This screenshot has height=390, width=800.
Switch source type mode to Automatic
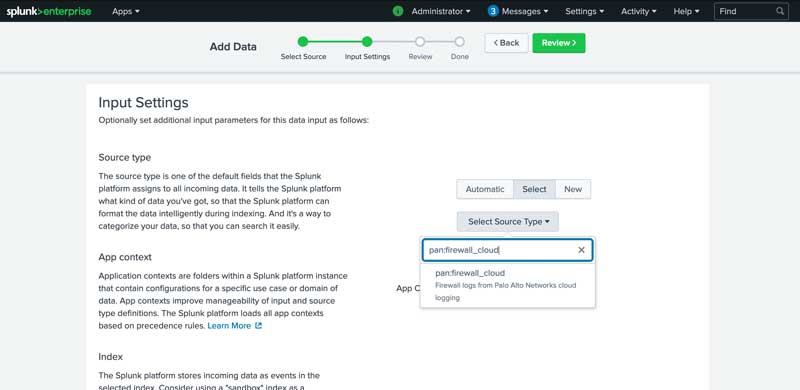[x=485, y=189]
